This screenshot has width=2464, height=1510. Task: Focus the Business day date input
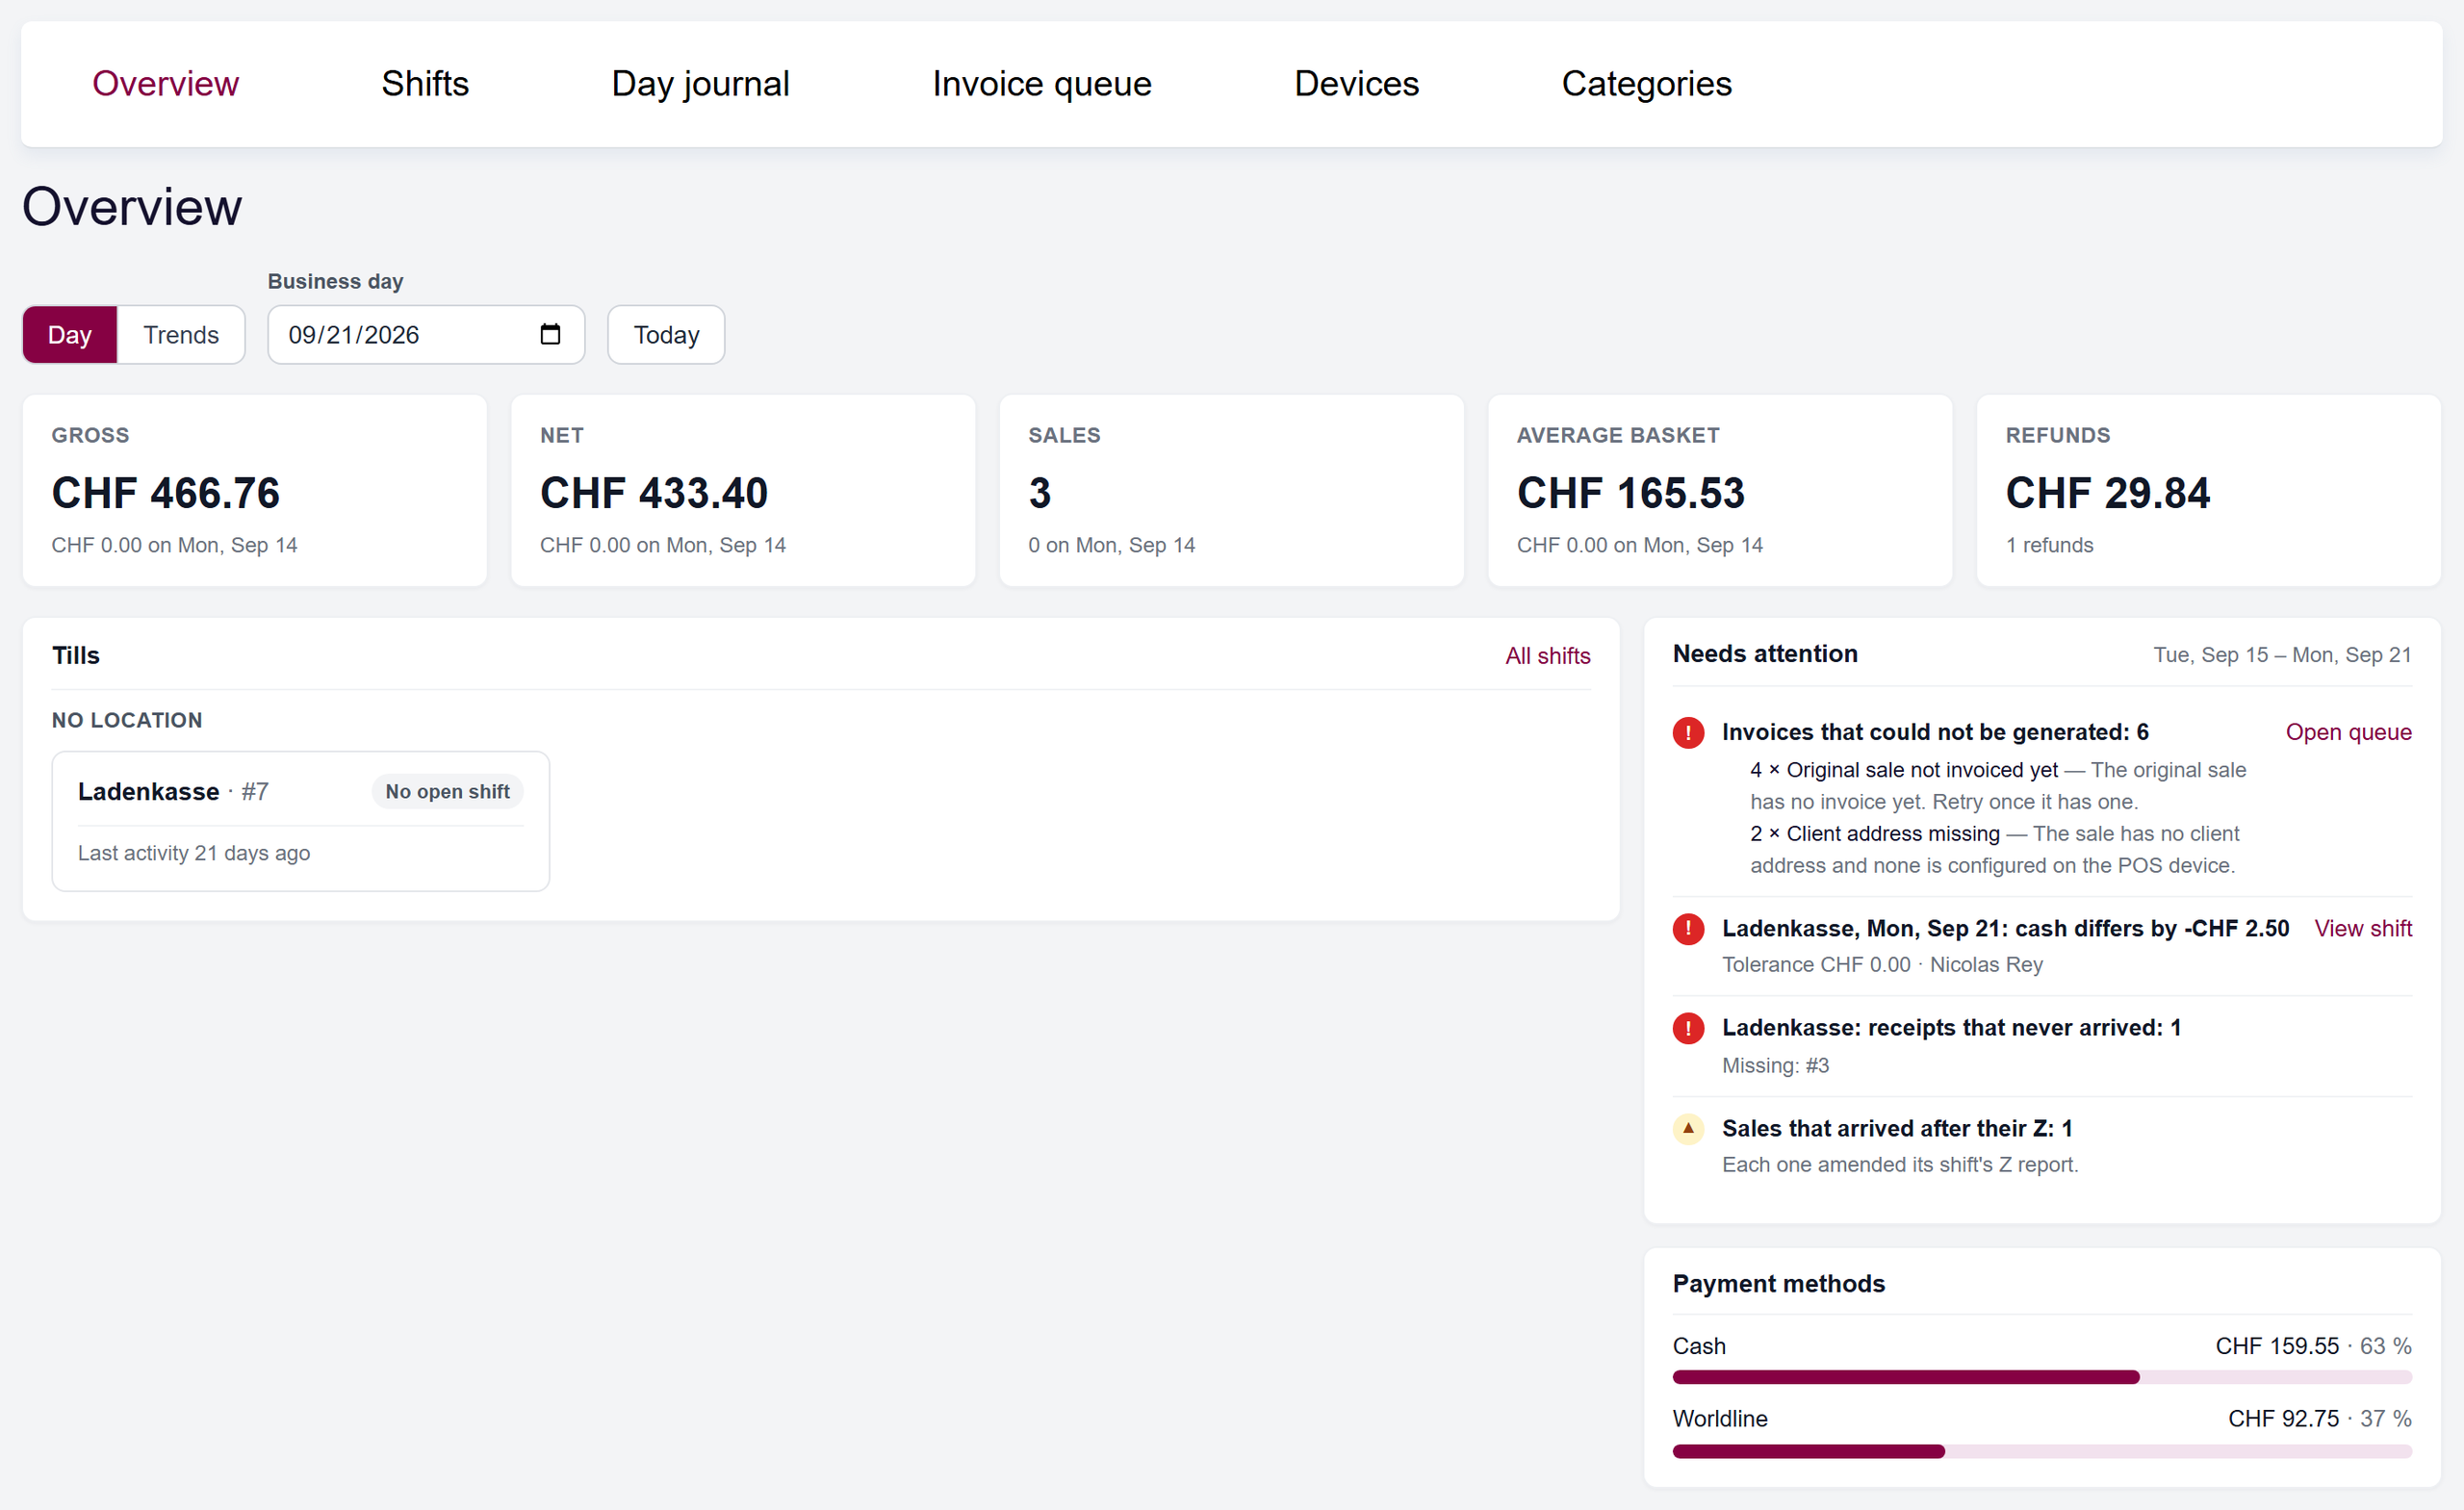[x=426, y=335]
